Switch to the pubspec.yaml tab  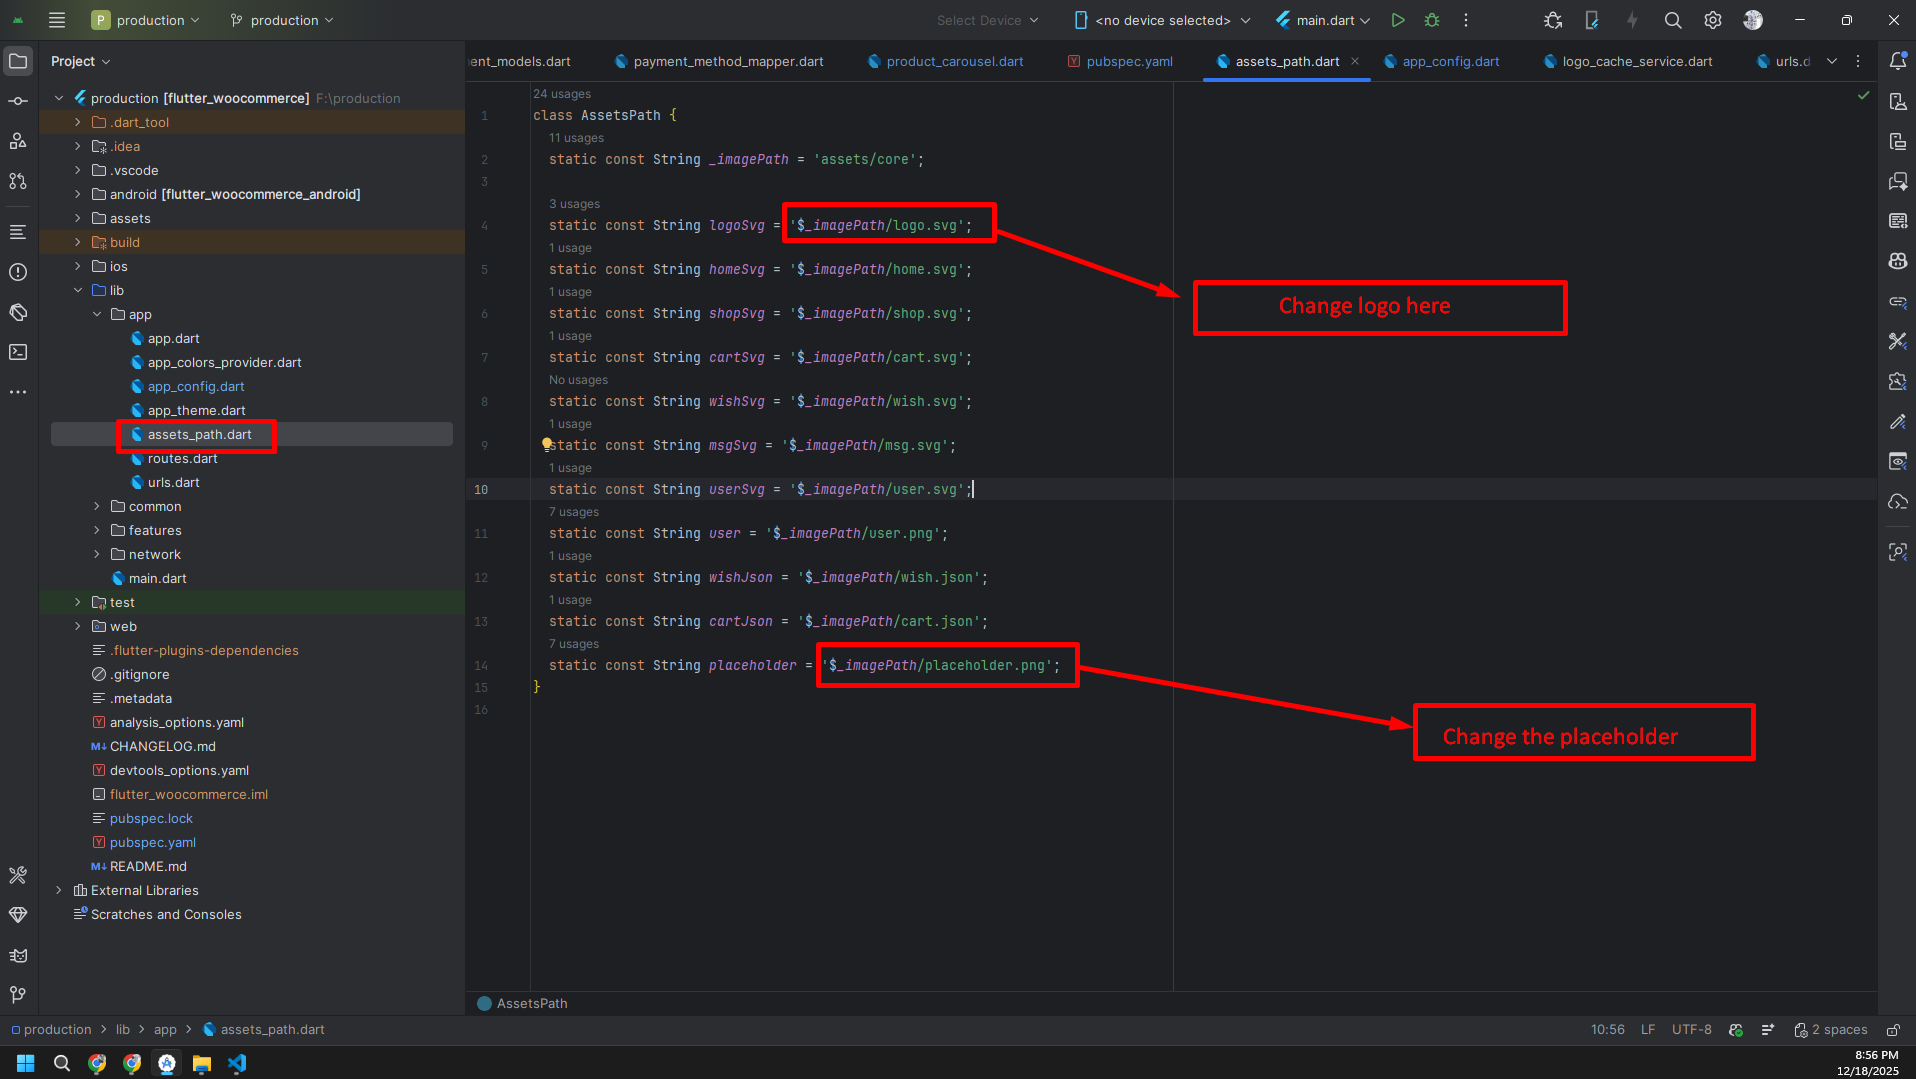pyautogui.click(x=1129, y=61)
